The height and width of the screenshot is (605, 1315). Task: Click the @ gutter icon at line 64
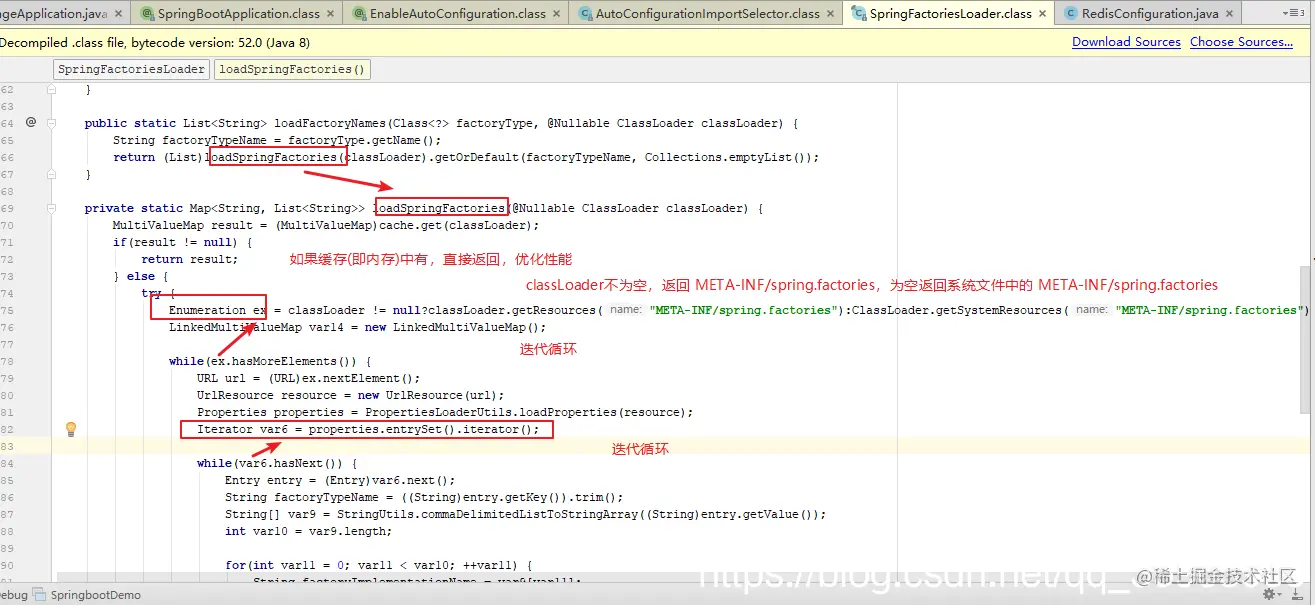coord(30,122)
